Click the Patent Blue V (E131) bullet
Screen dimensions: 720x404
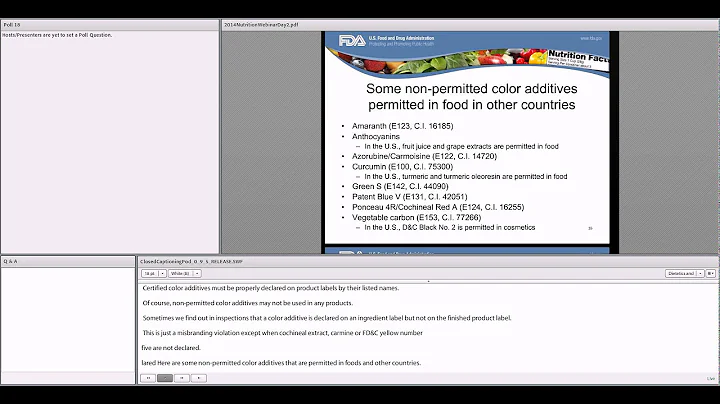(x=410, y=197)
